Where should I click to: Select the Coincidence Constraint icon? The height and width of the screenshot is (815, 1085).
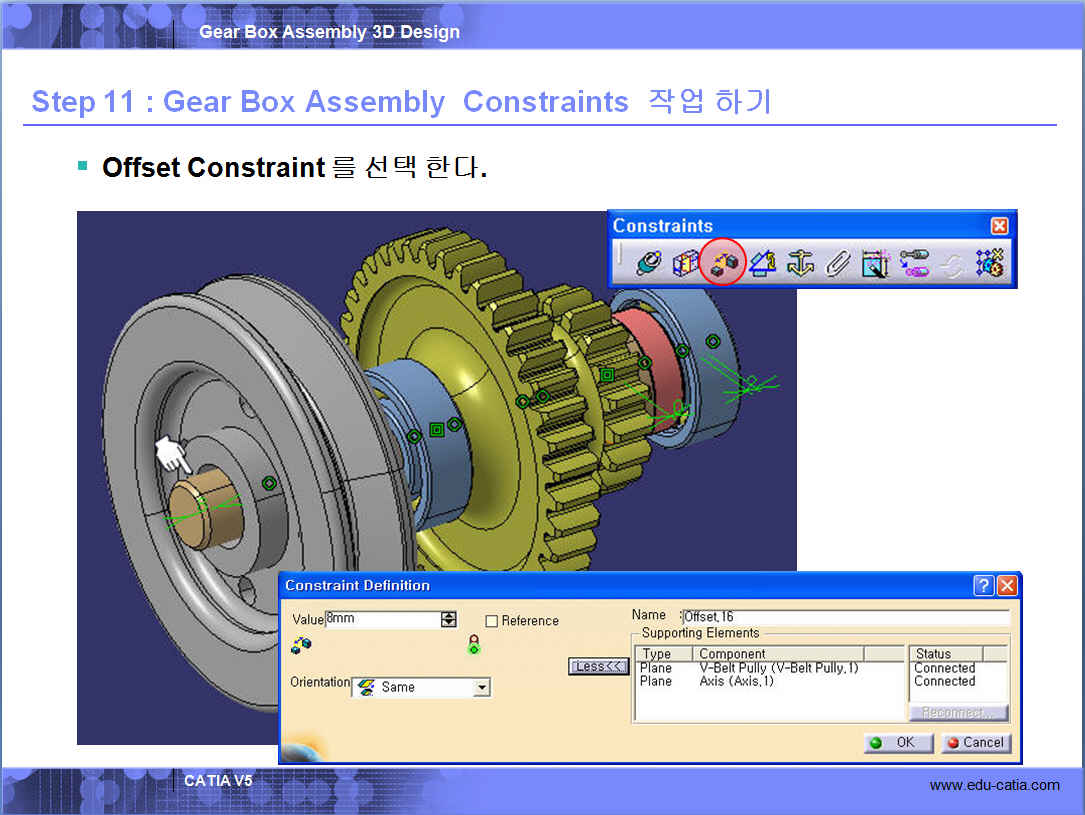(x=648, y=263)
